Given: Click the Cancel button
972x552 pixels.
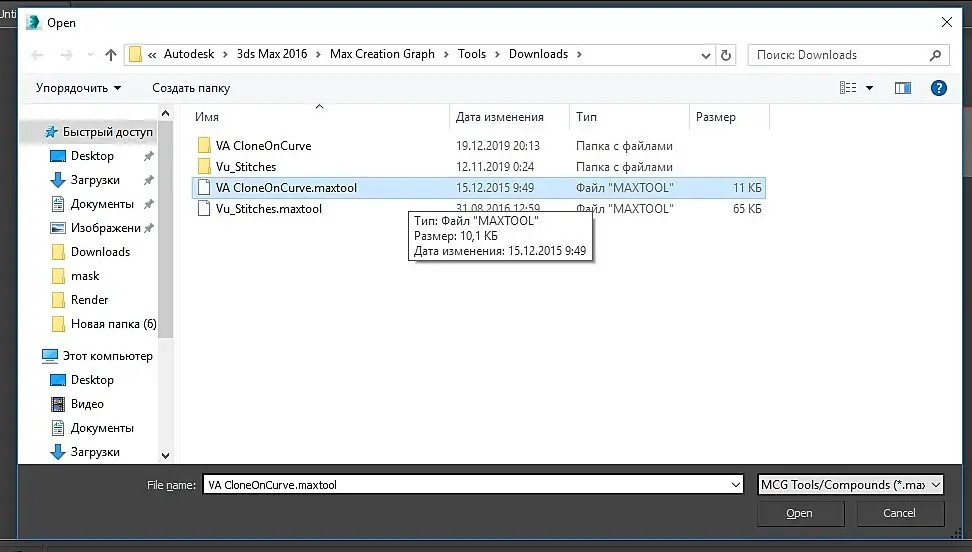Looking at the screenshot, I should tap(900, 514).
